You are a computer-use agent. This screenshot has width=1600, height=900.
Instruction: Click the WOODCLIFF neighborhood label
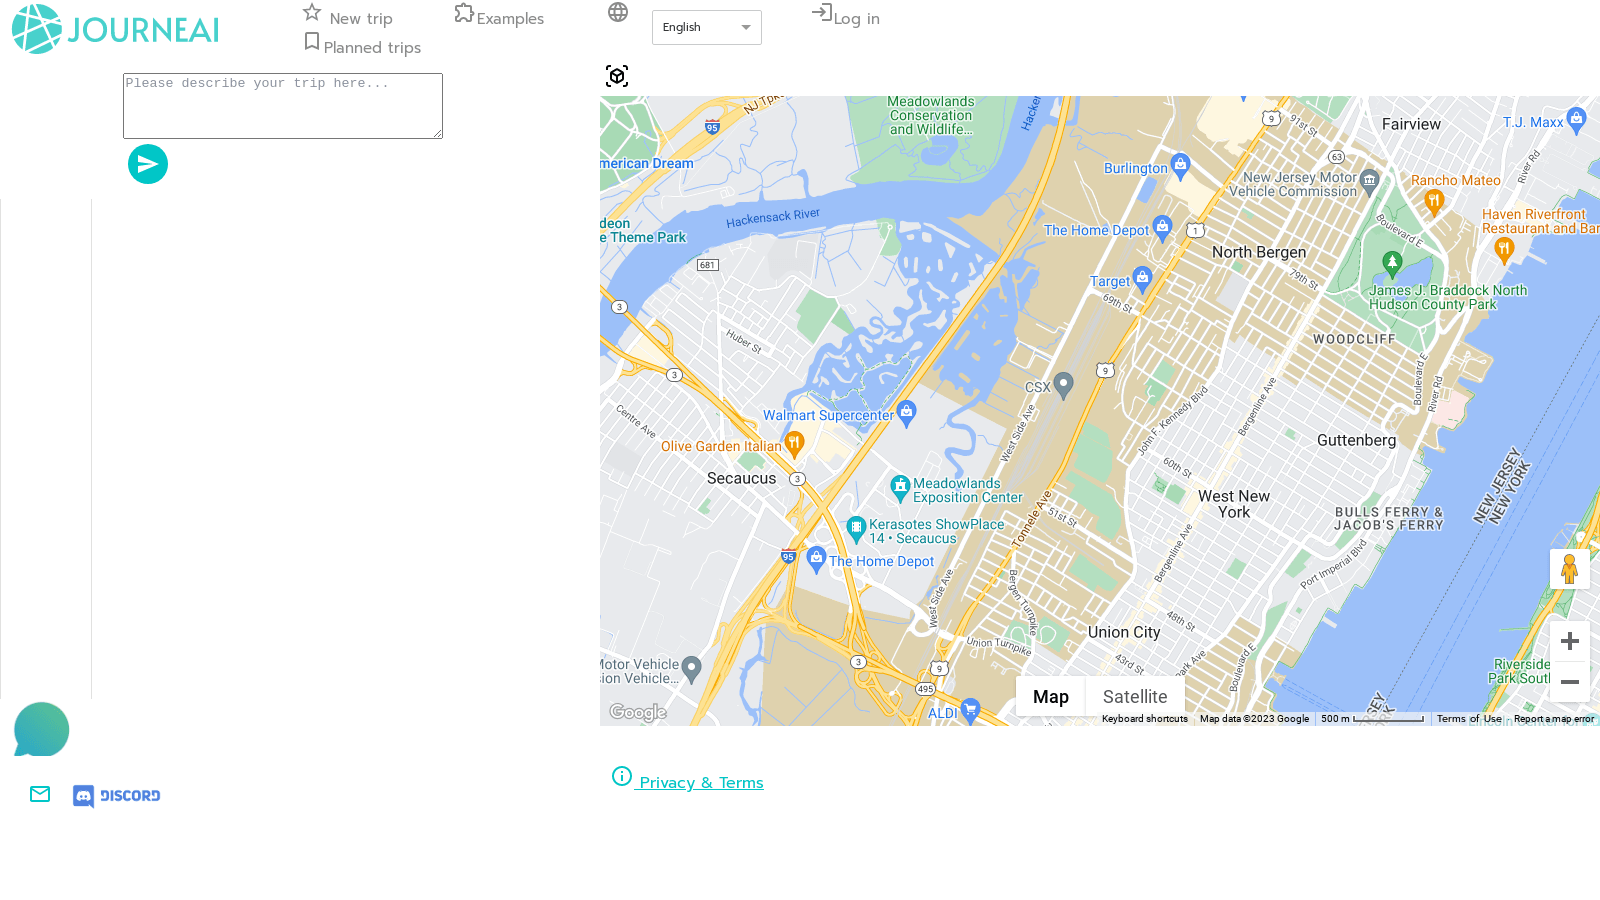pos(1354,340)
